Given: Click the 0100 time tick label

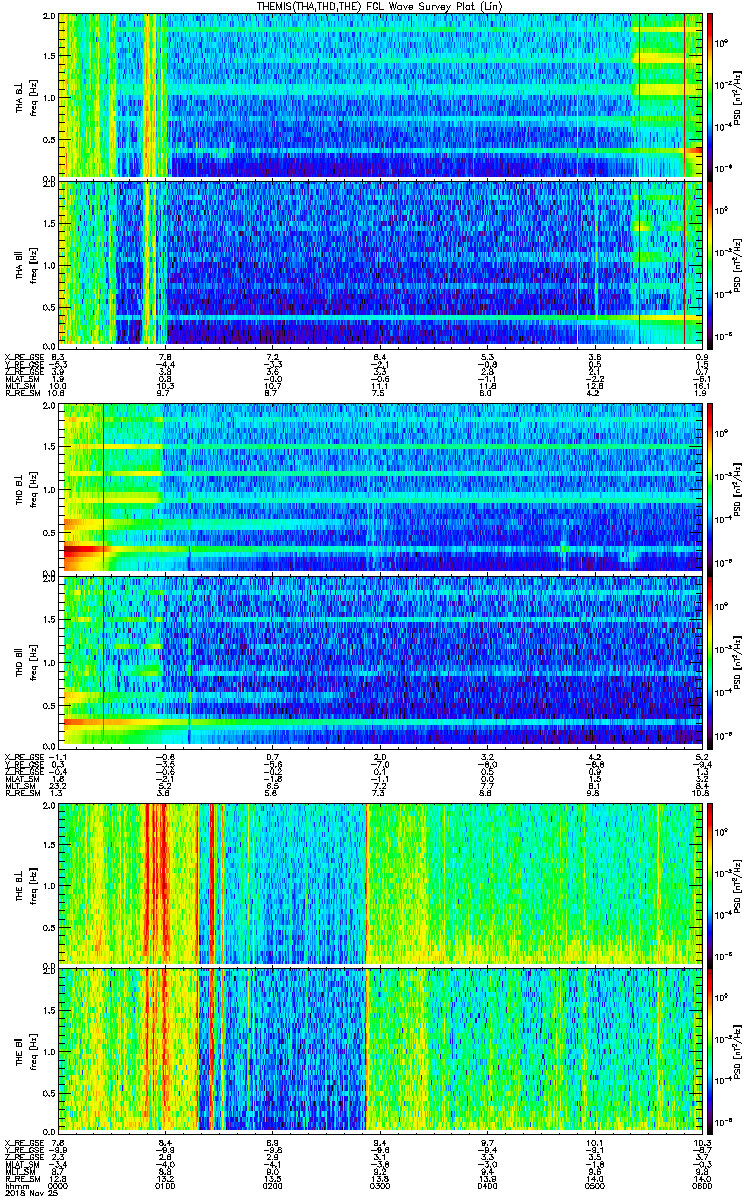Looking at the screenshot, I should point(167,1186).
